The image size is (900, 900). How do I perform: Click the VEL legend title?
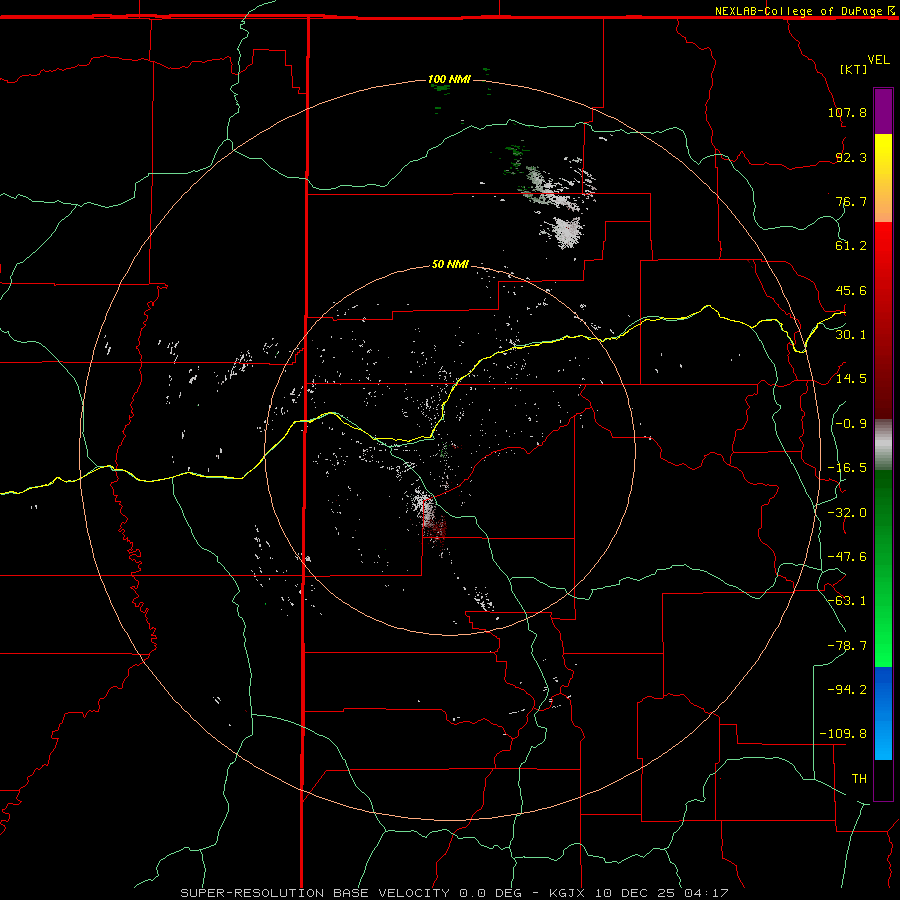point(878,60)
